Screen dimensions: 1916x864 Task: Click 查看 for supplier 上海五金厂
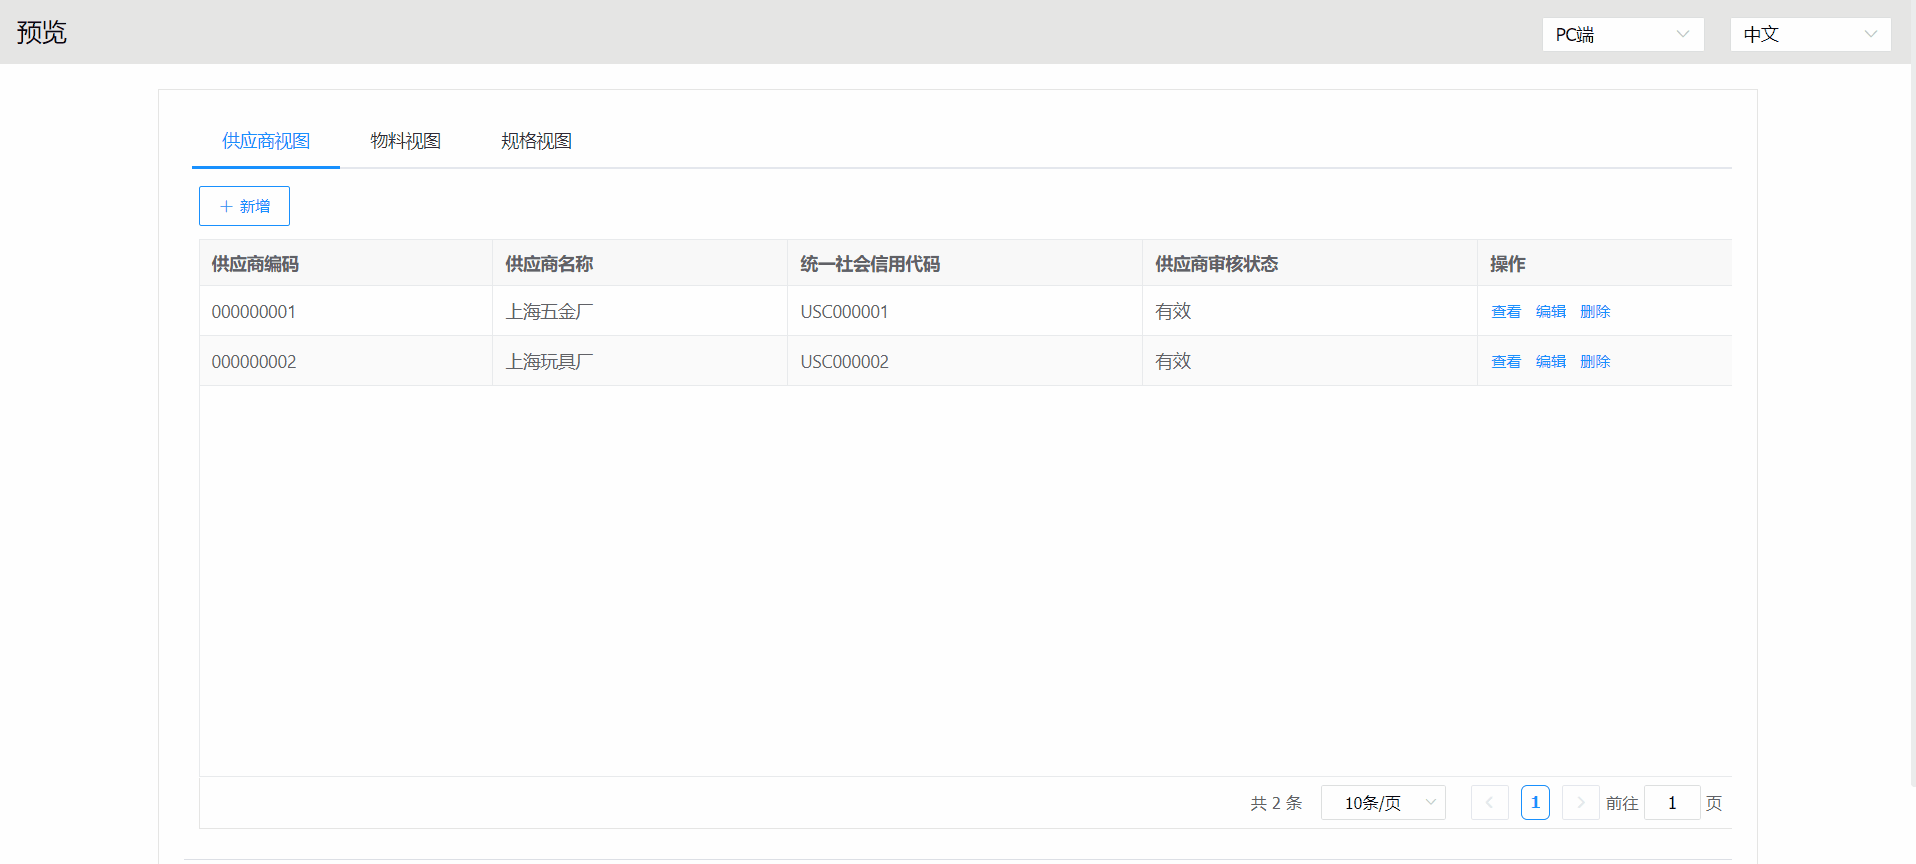click(x=1505, y=312)
